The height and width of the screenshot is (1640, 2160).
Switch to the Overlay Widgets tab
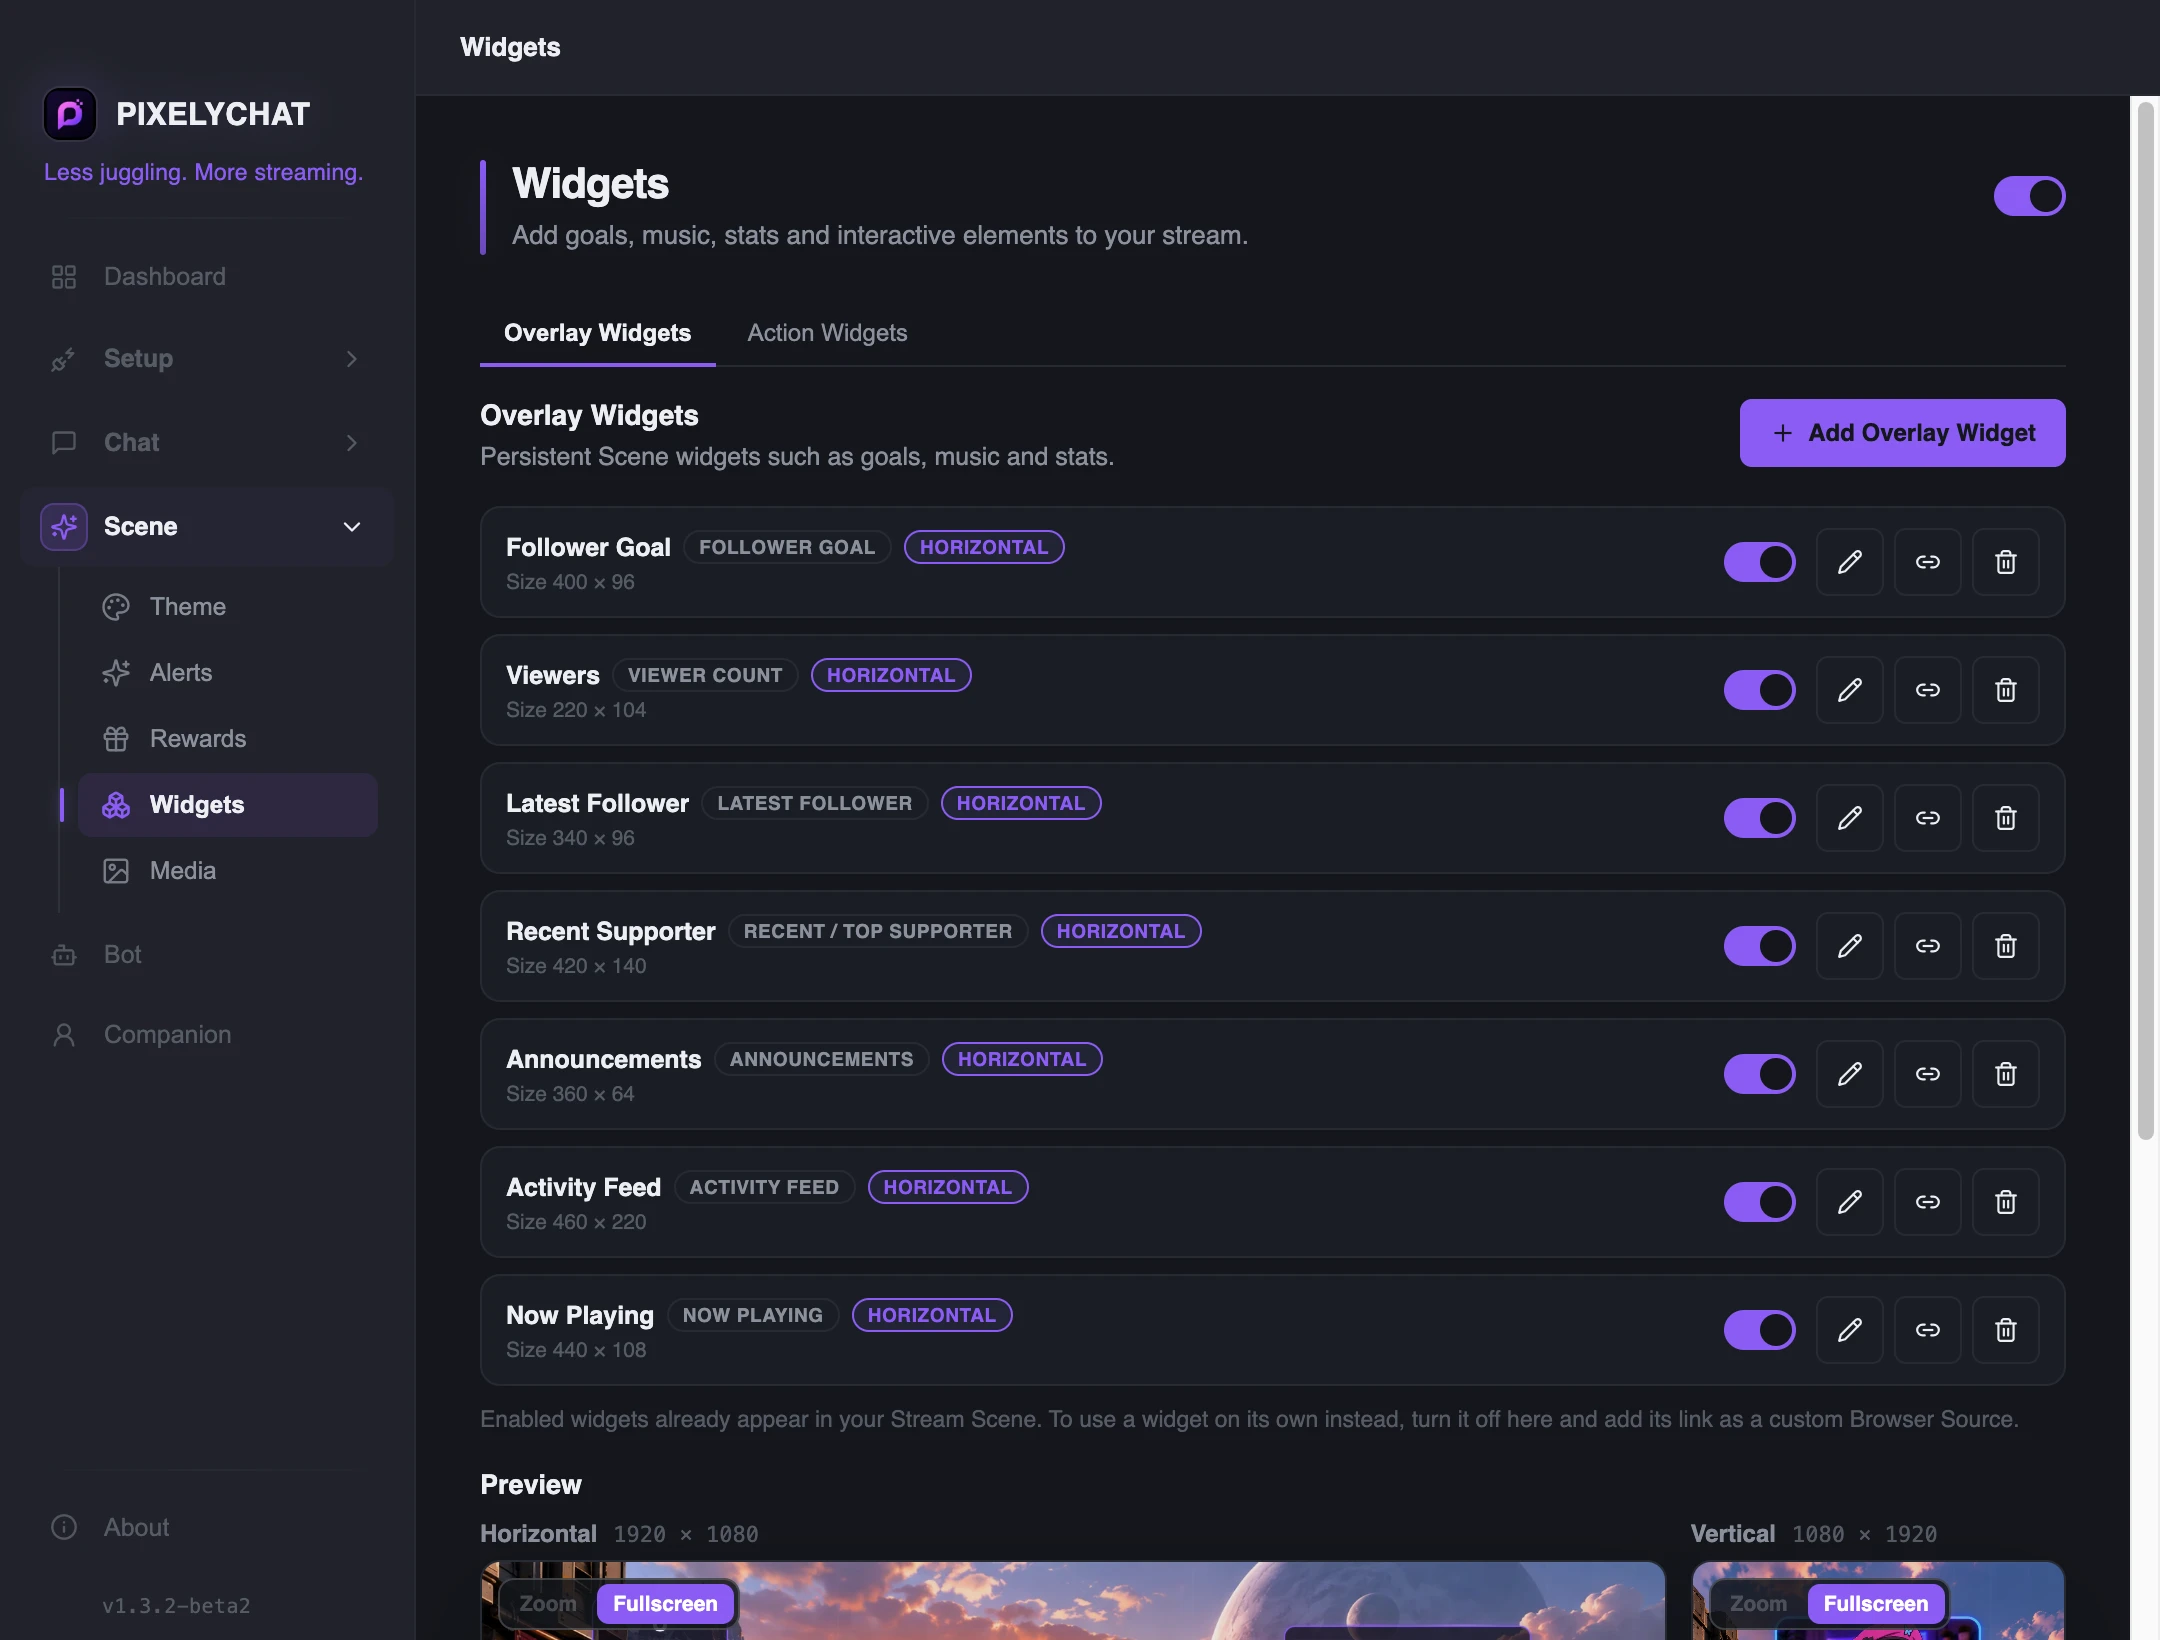(597, 333)
